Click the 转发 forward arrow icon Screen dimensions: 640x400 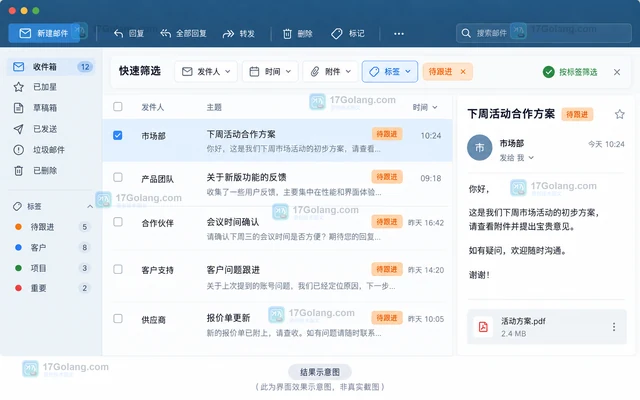click(228, 33)
